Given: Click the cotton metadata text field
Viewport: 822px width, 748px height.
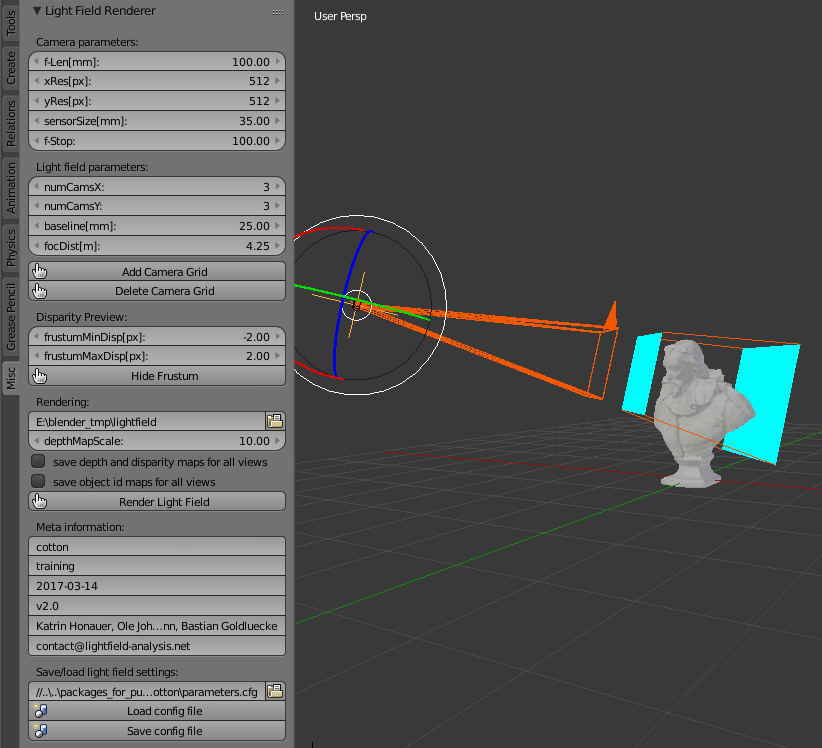Looking at the screenshot, I should pyautogui.click(x=156, y=546).
